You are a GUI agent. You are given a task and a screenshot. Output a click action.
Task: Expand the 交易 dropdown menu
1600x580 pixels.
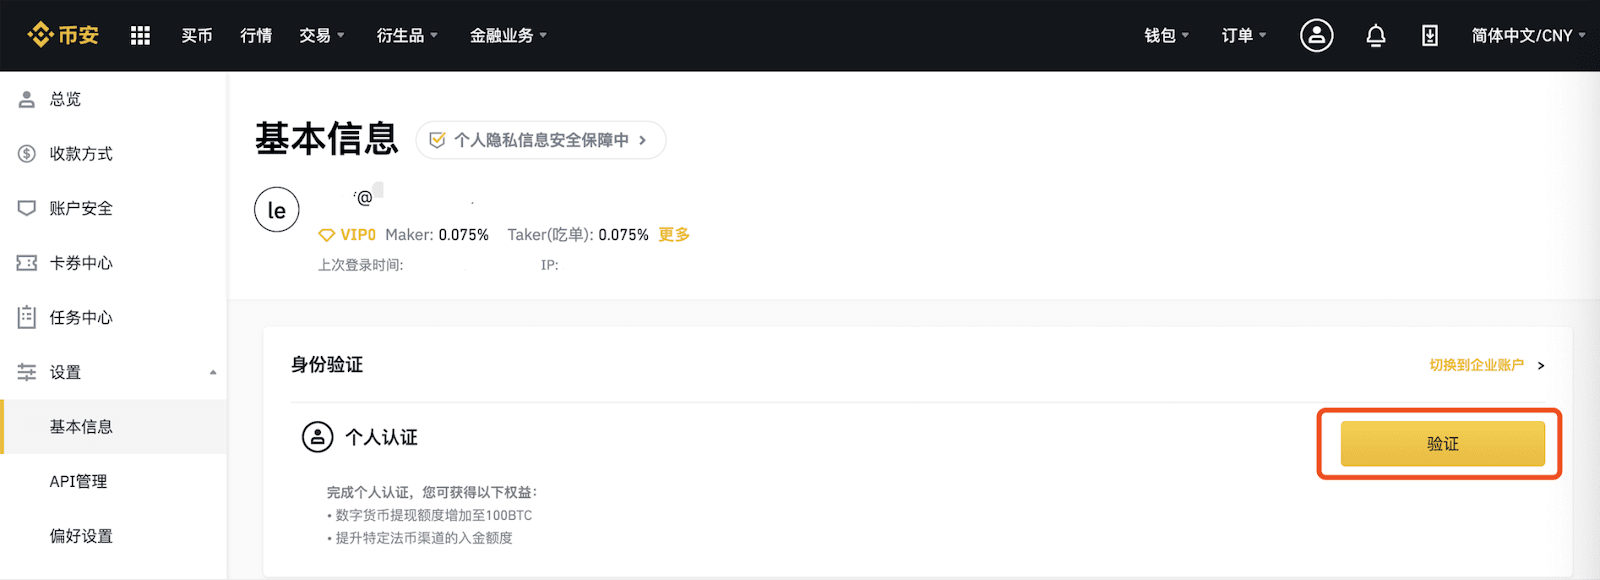(x=322, y=35)
